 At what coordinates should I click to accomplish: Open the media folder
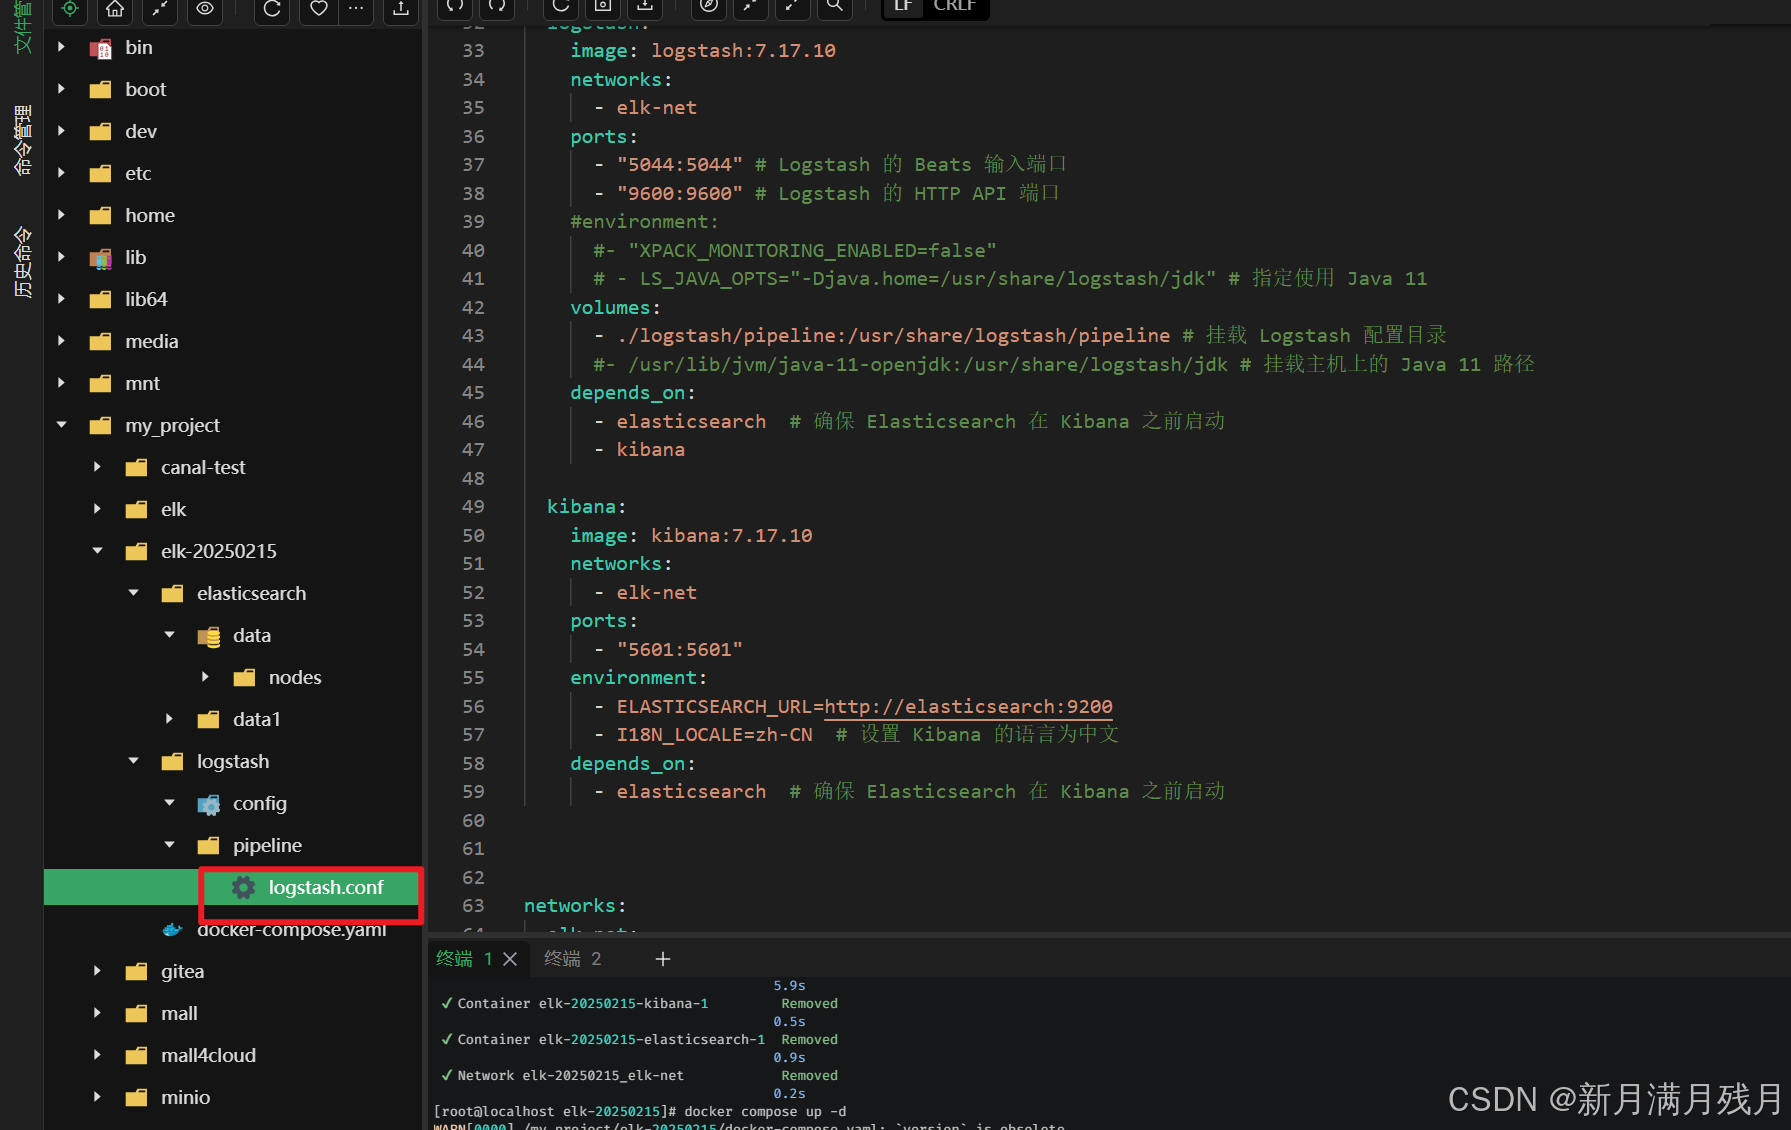click(x=152, y=341)
